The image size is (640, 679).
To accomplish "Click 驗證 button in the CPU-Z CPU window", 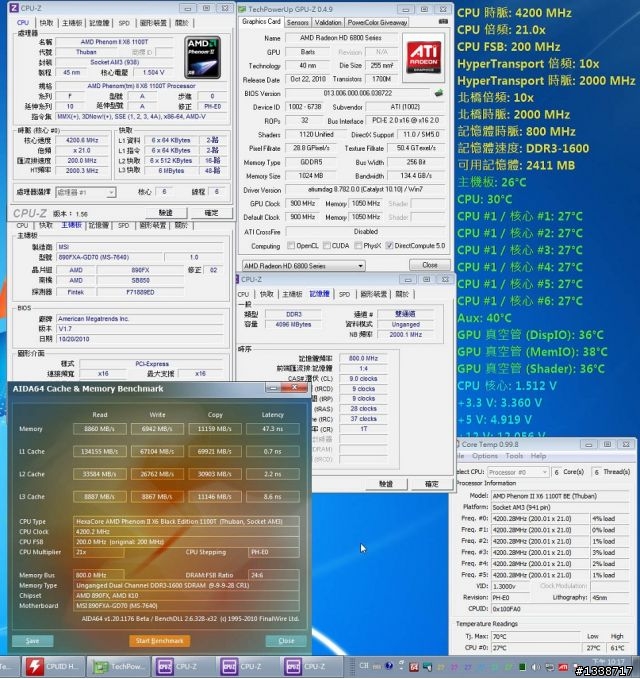I will [x=166, y=213].
